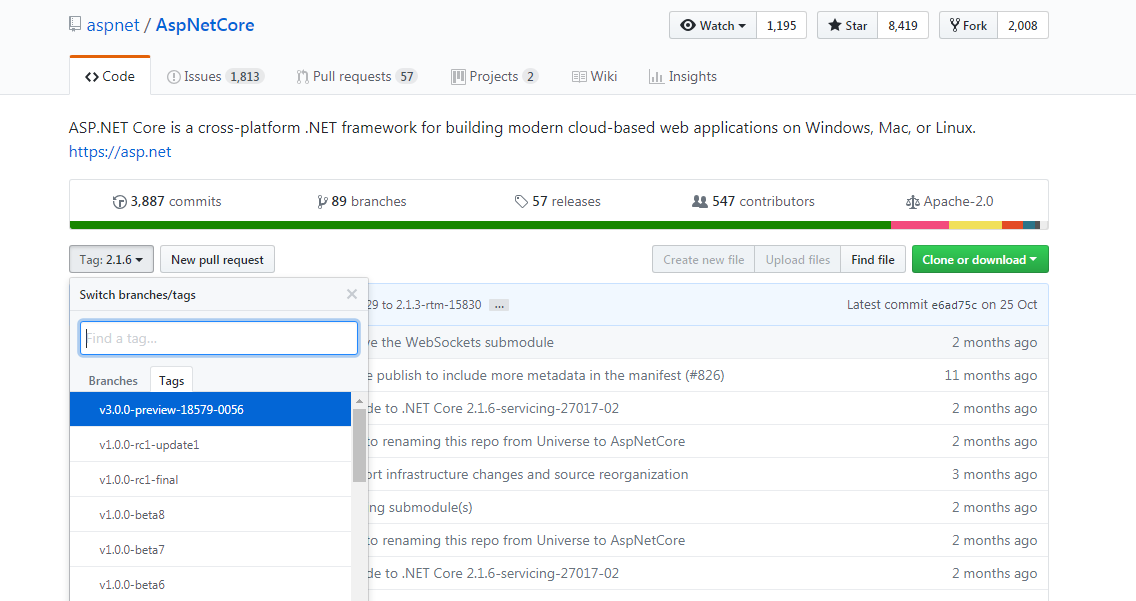This screenshot has width=1136, height=601.
Task: Click the Fork button
Action: [969, 25]
